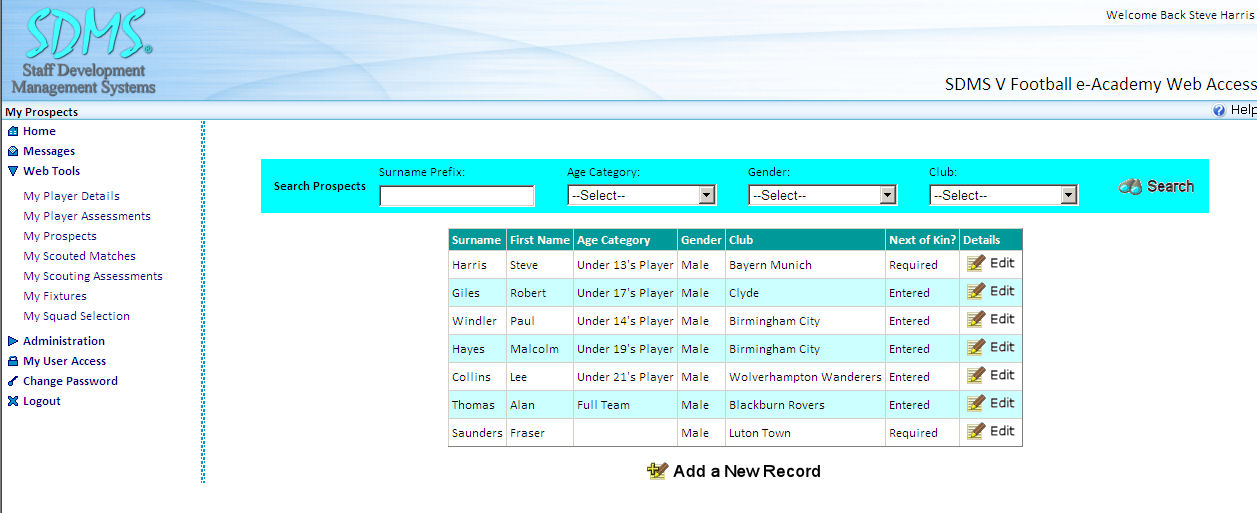Open Messages in the sidebar menu
The width and height of the screenshot is (1257, 513).
tap(49, 151)
